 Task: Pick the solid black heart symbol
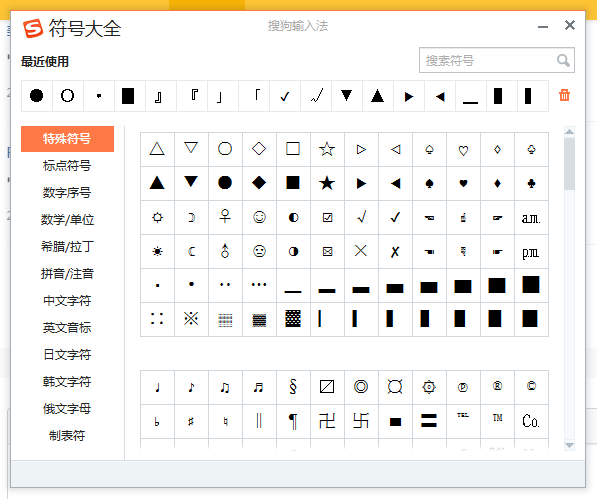(x=463, y=183)
